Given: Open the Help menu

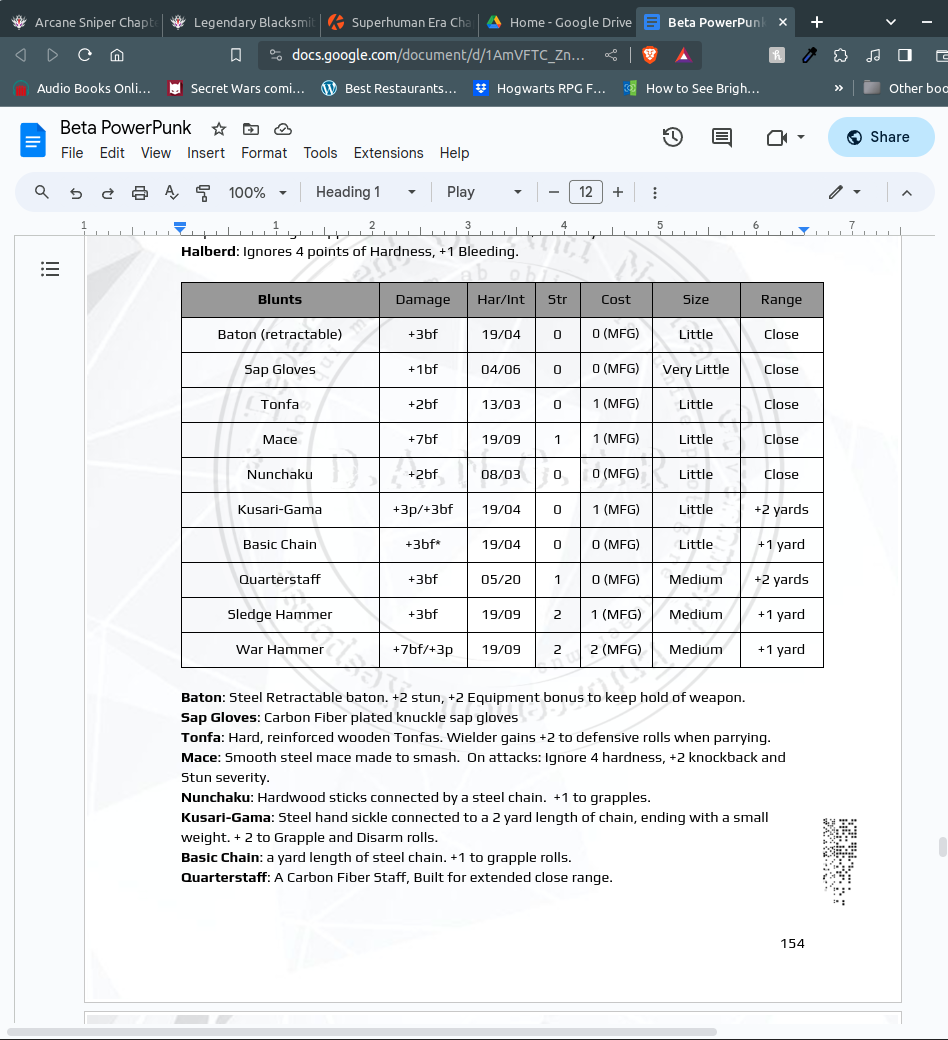Looking at the screenshot, I should pos(454,153).
